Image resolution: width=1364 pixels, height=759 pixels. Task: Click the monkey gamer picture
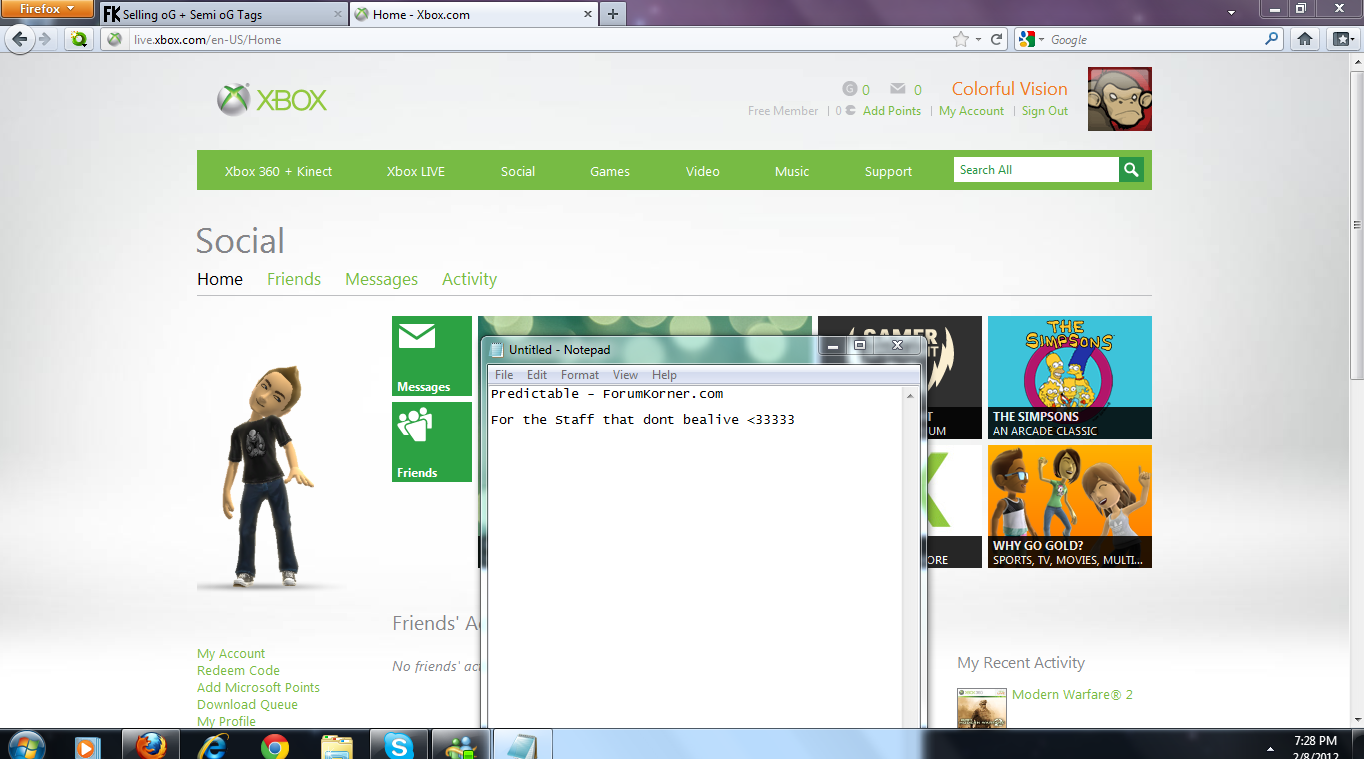[1120, 99]
